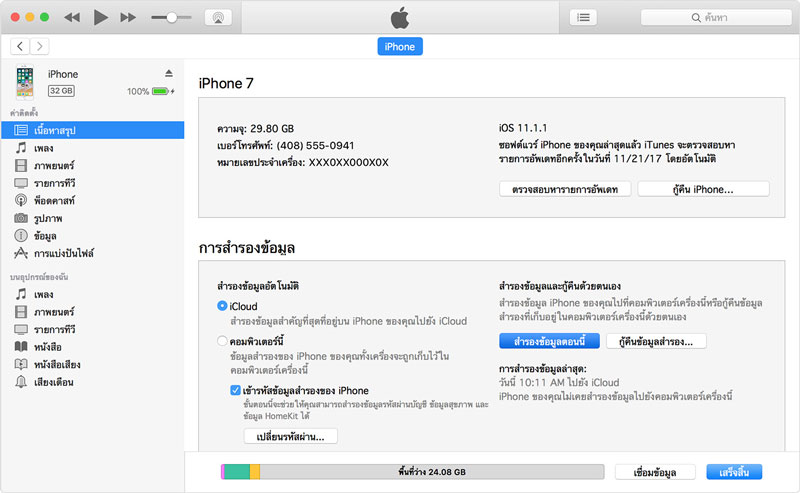The width and height of the screenshot is (800, 493).
Task: Select the คอมพิวเตอร์นี้ radio button
Action: tap(222, 340)
